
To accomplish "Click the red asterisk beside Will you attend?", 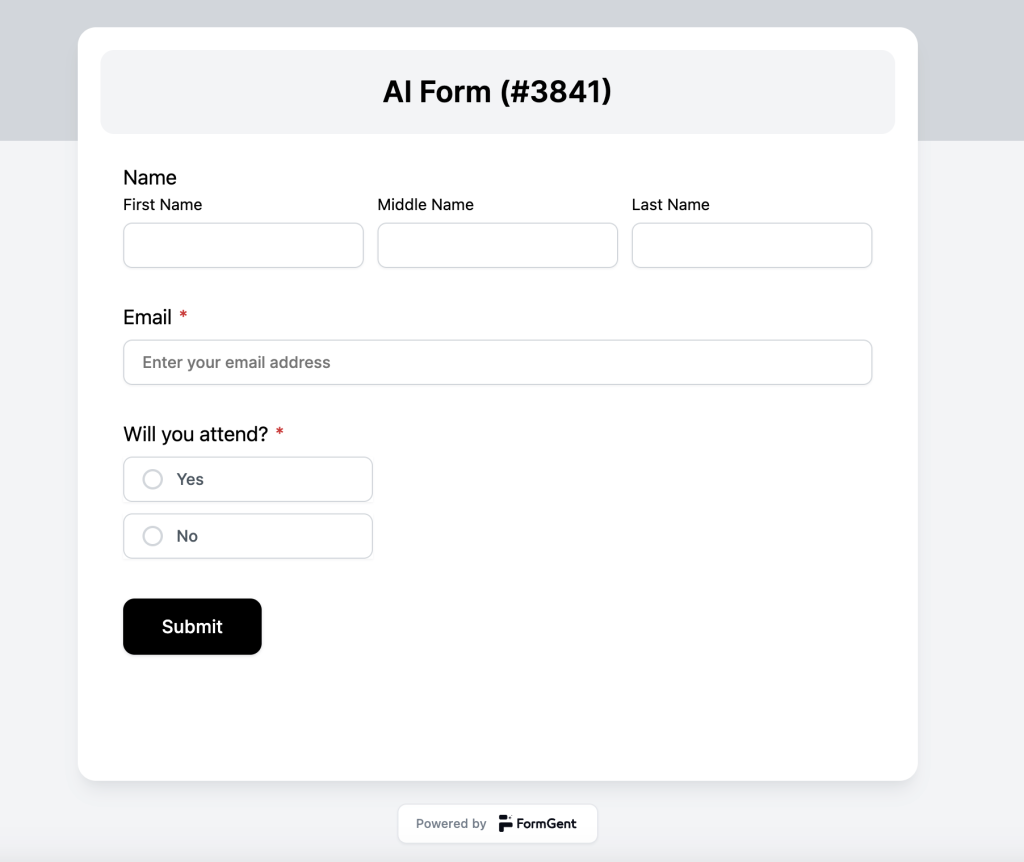I will (280, 432).
